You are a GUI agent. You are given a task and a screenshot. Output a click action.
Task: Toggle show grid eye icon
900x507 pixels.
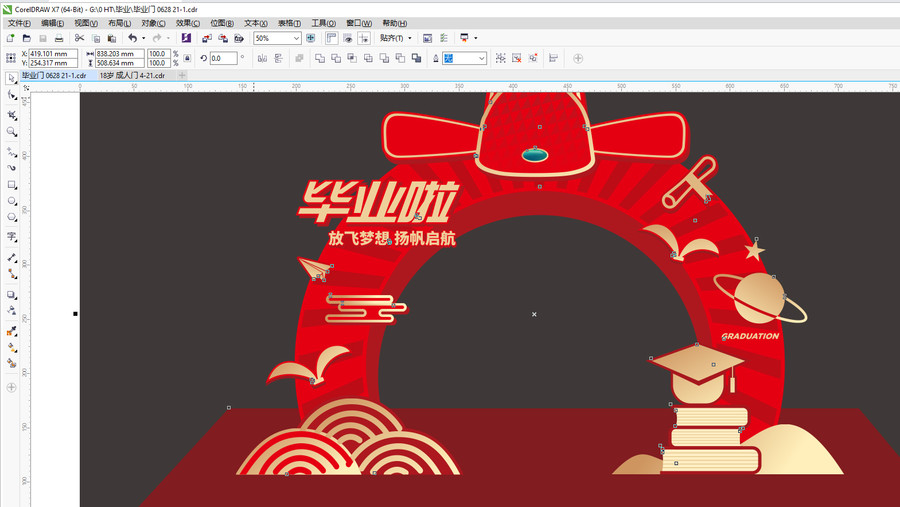click(348, 38)
